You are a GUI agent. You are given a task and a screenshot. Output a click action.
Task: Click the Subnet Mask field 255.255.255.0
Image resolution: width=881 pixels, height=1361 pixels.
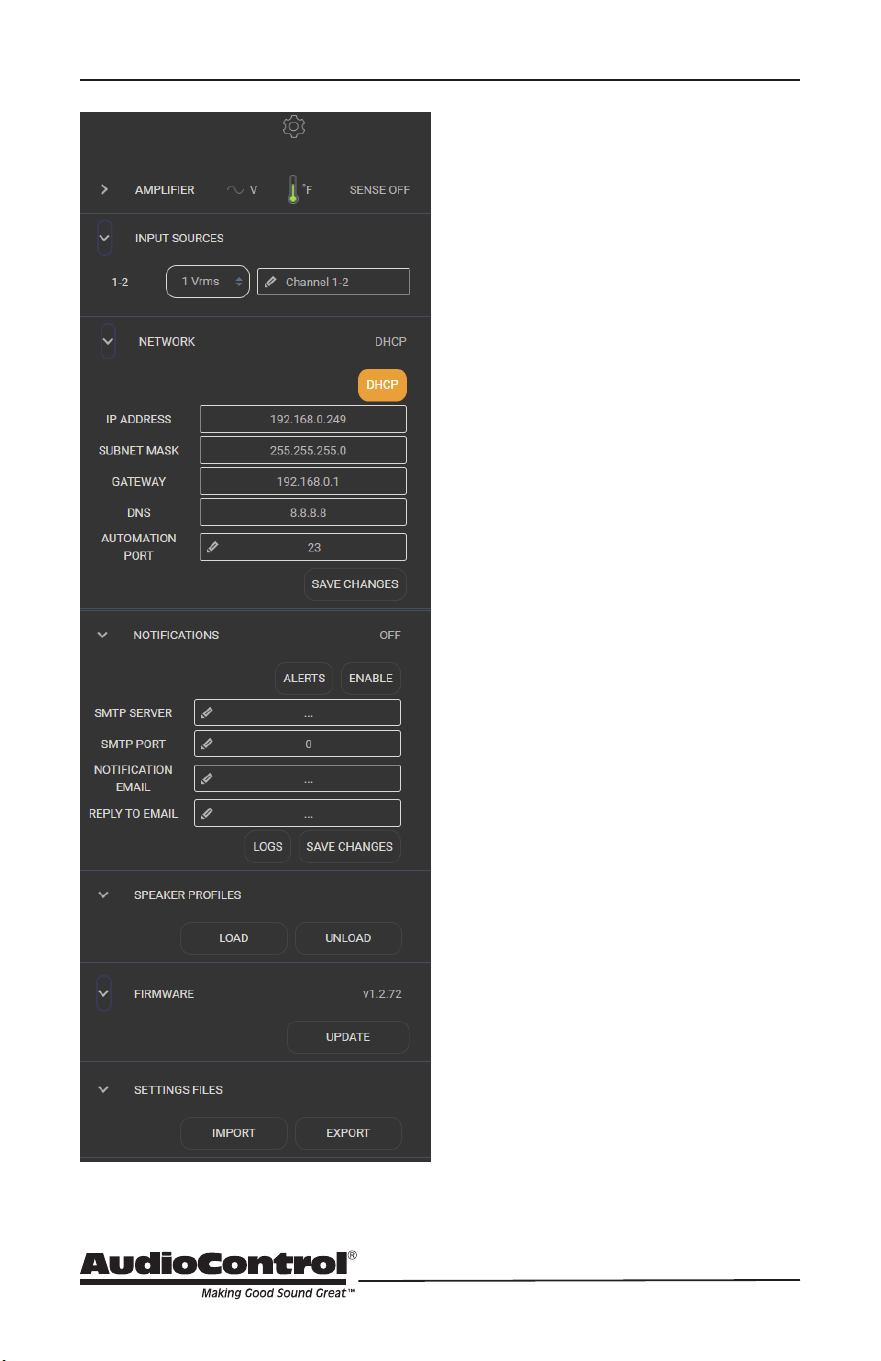click(303, 450)
